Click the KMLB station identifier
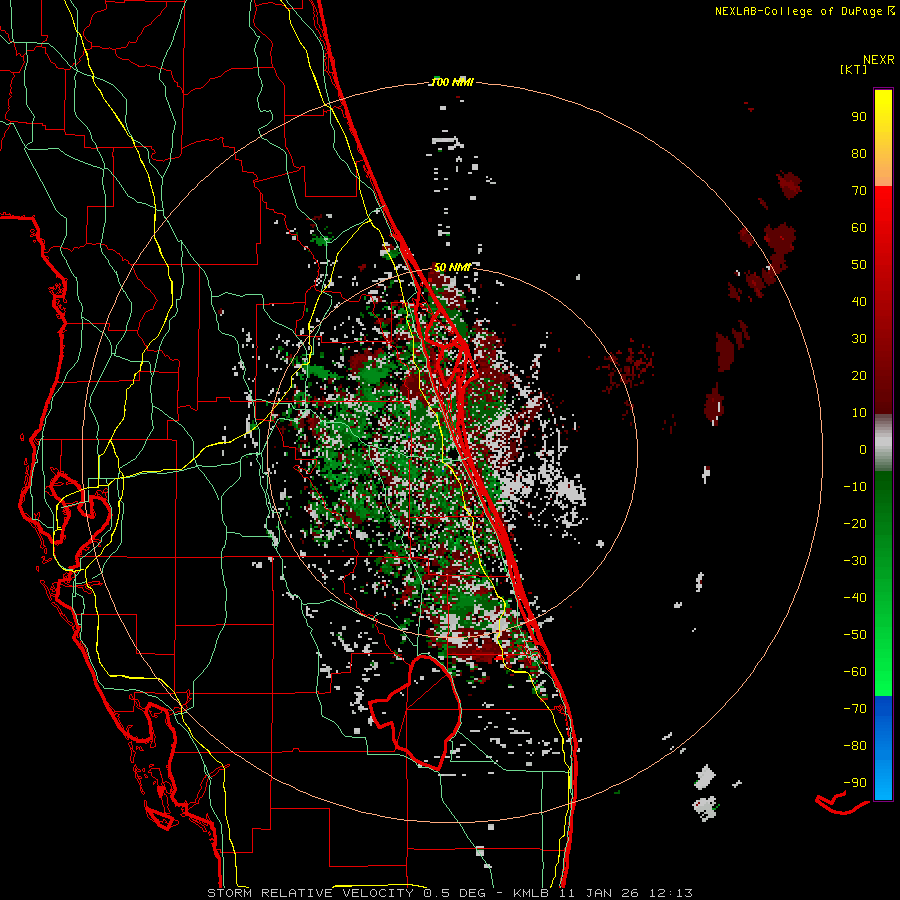Viewport: 900px width, 900px height. [x=531, y=893]
